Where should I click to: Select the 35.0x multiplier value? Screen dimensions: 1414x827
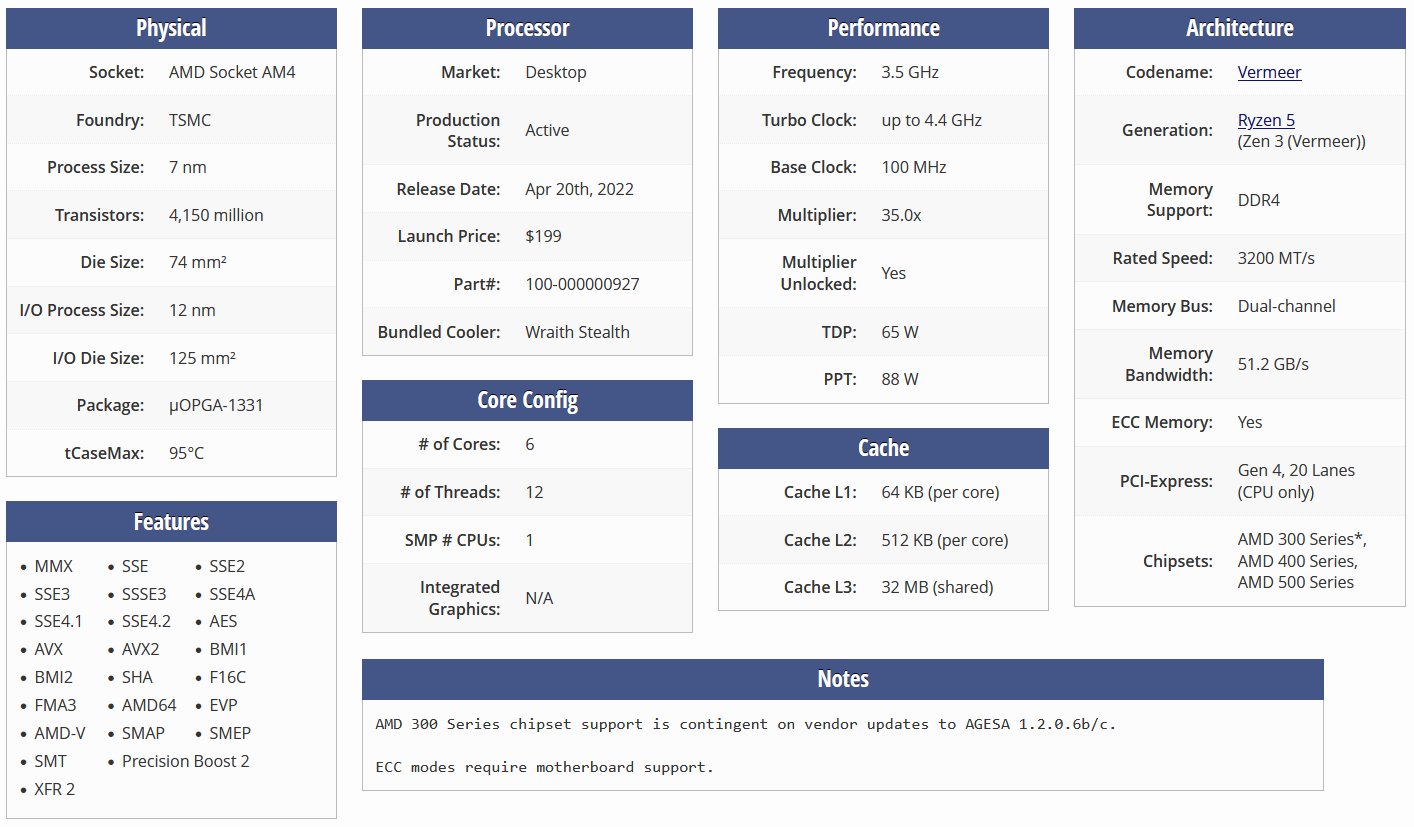click(901, 215)
